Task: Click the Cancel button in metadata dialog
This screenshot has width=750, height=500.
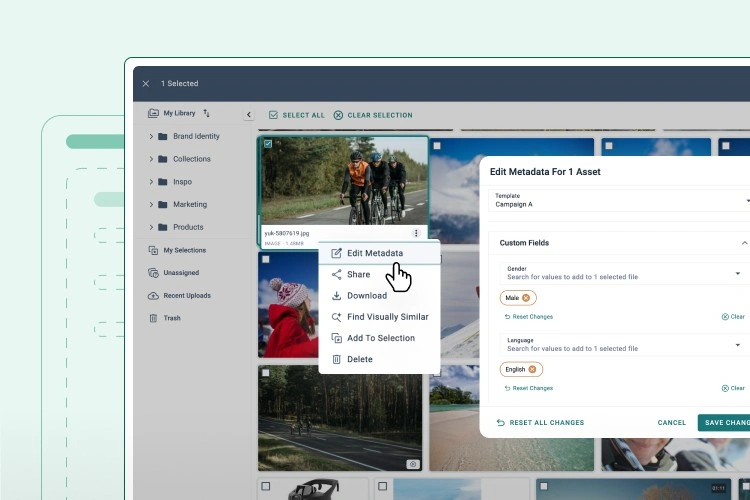Action: [672, 422]
